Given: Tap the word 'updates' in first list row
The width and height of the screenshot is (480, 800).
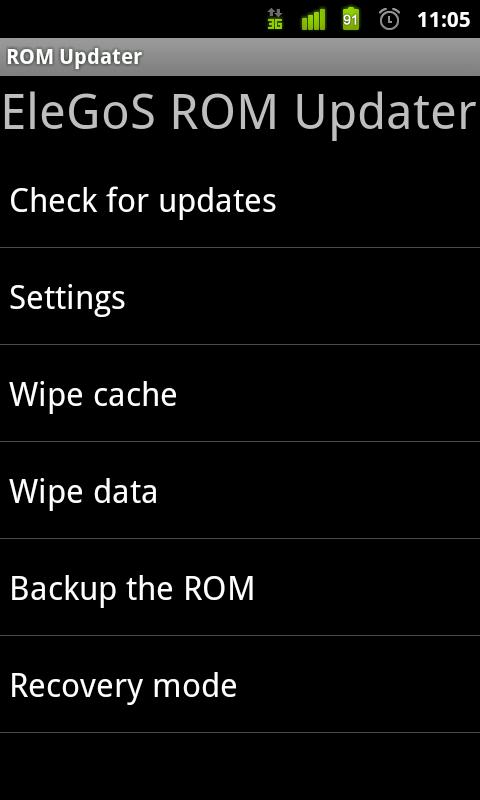Looking at the screenshot, I should coord(217,202).
